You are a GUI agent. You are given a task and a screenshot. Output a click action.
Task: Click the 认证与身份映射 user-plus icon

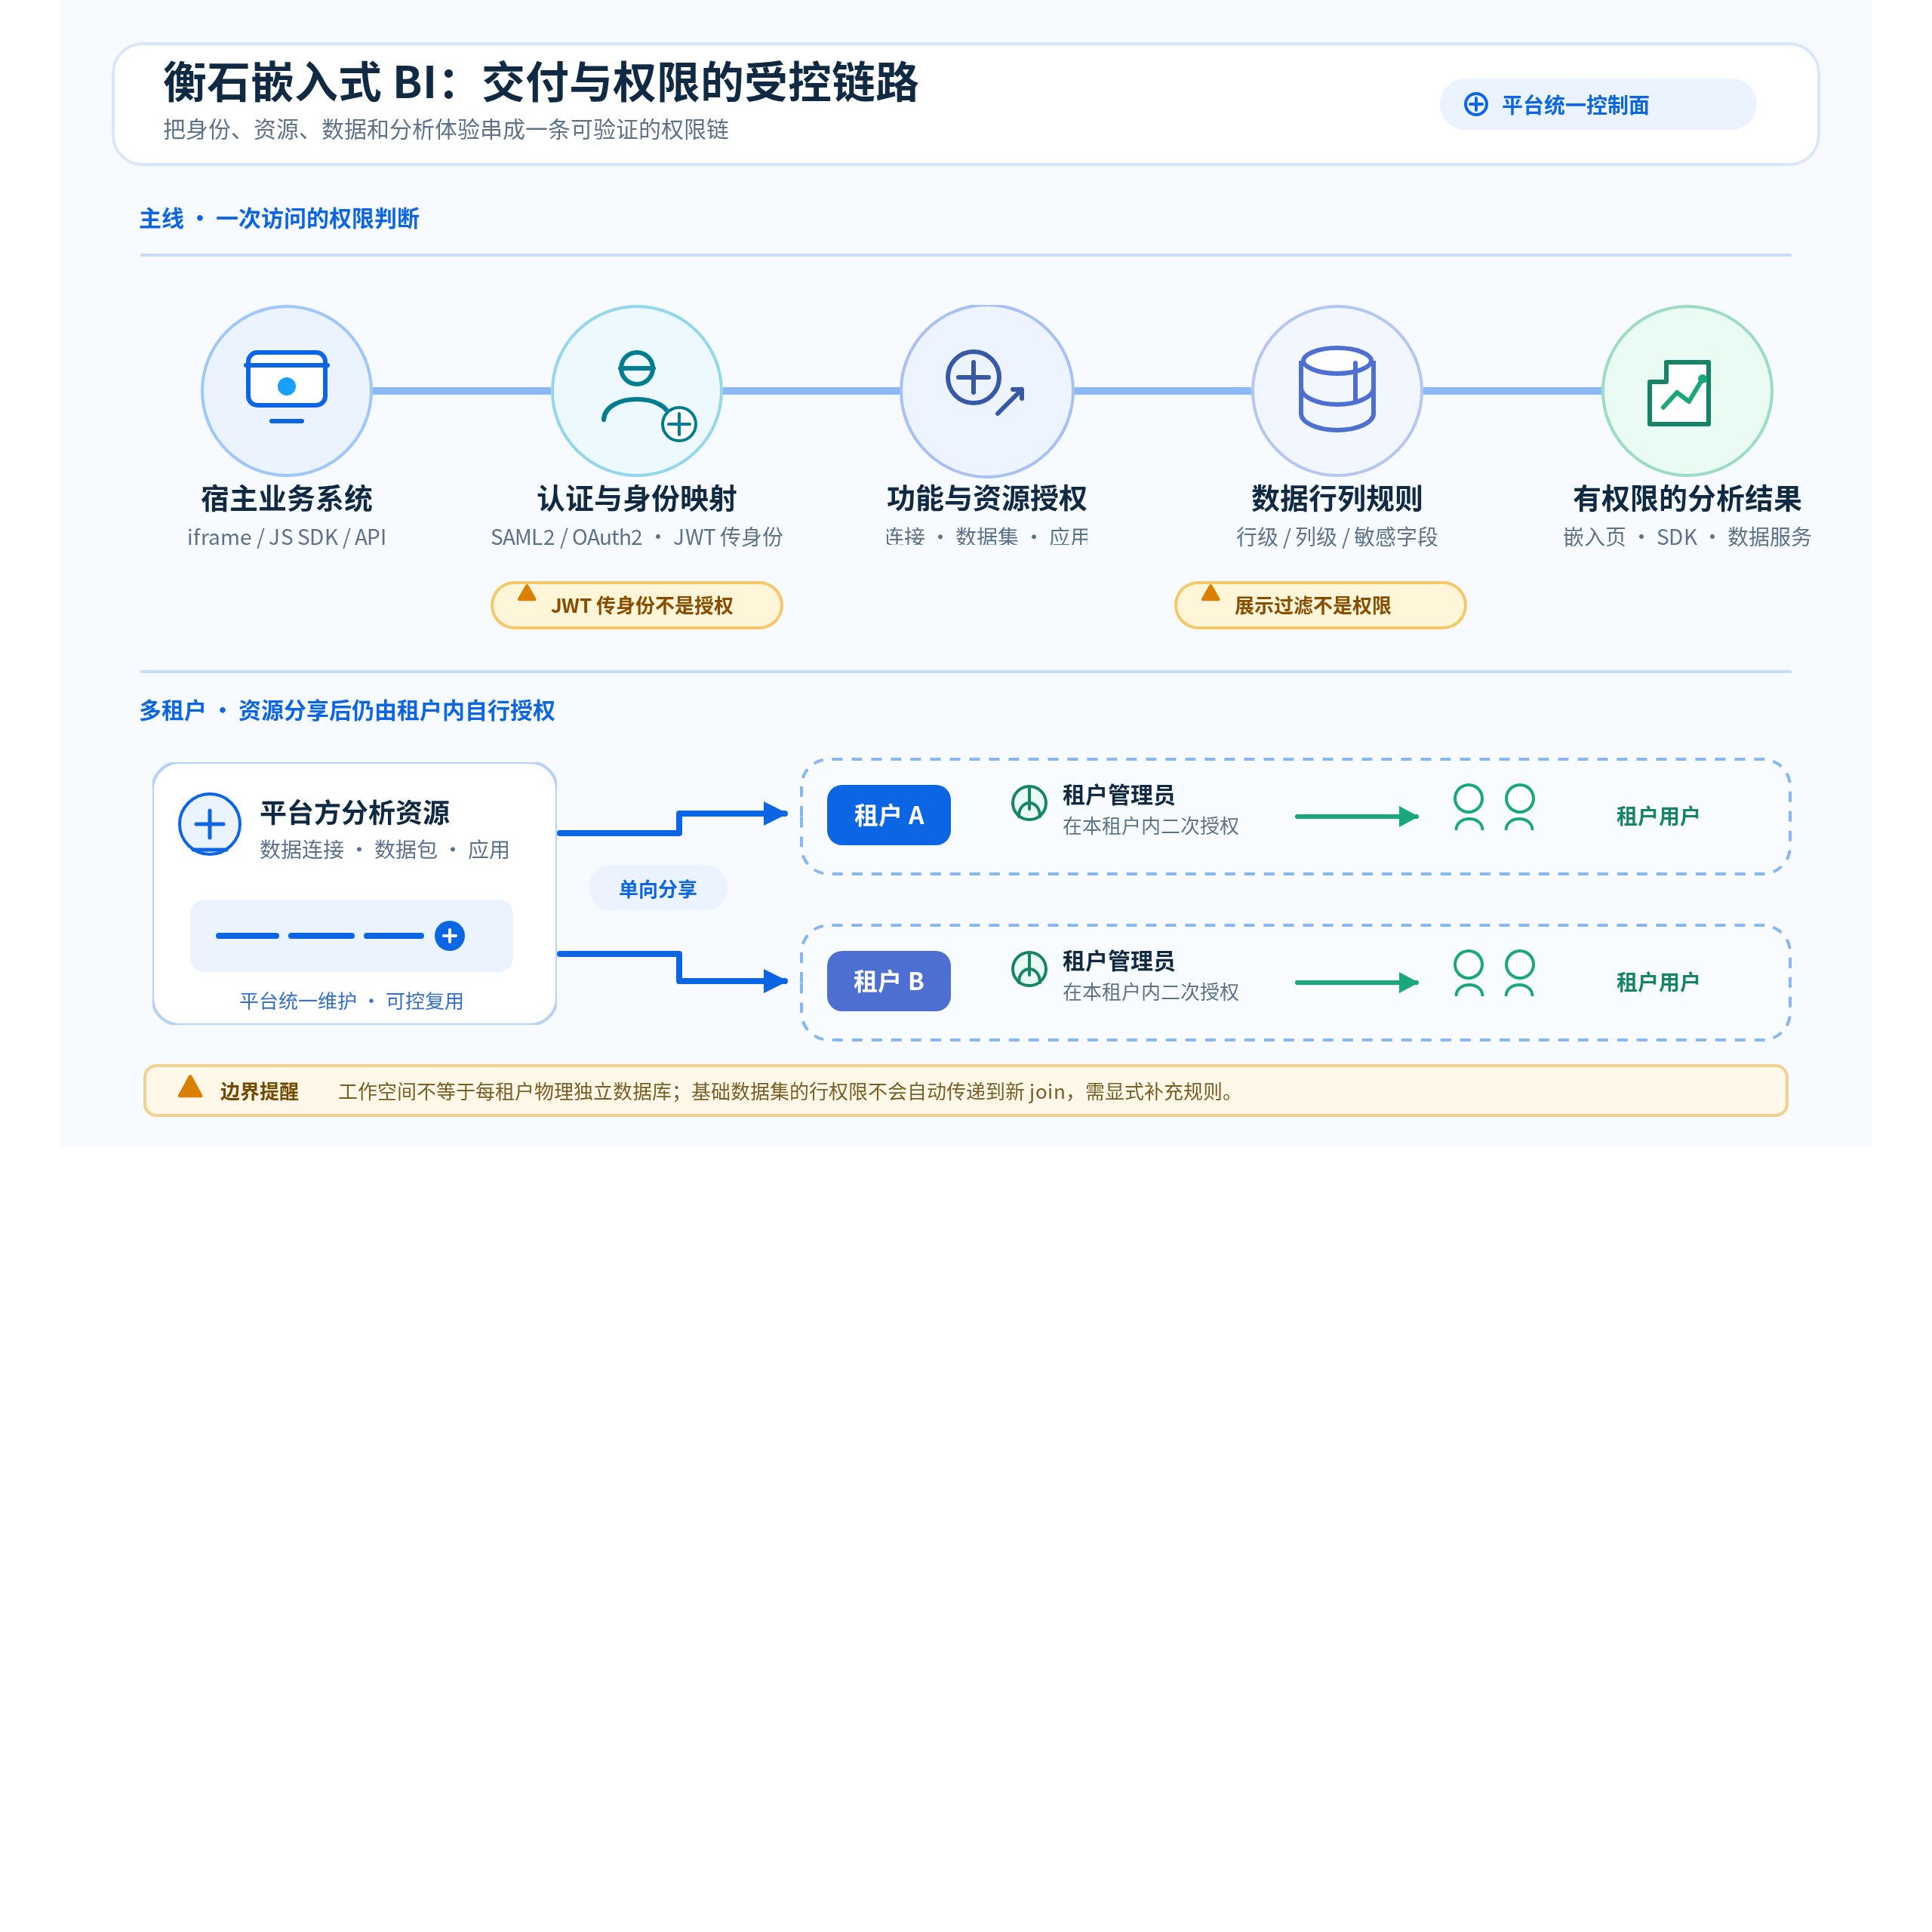(x=648, y=395)
